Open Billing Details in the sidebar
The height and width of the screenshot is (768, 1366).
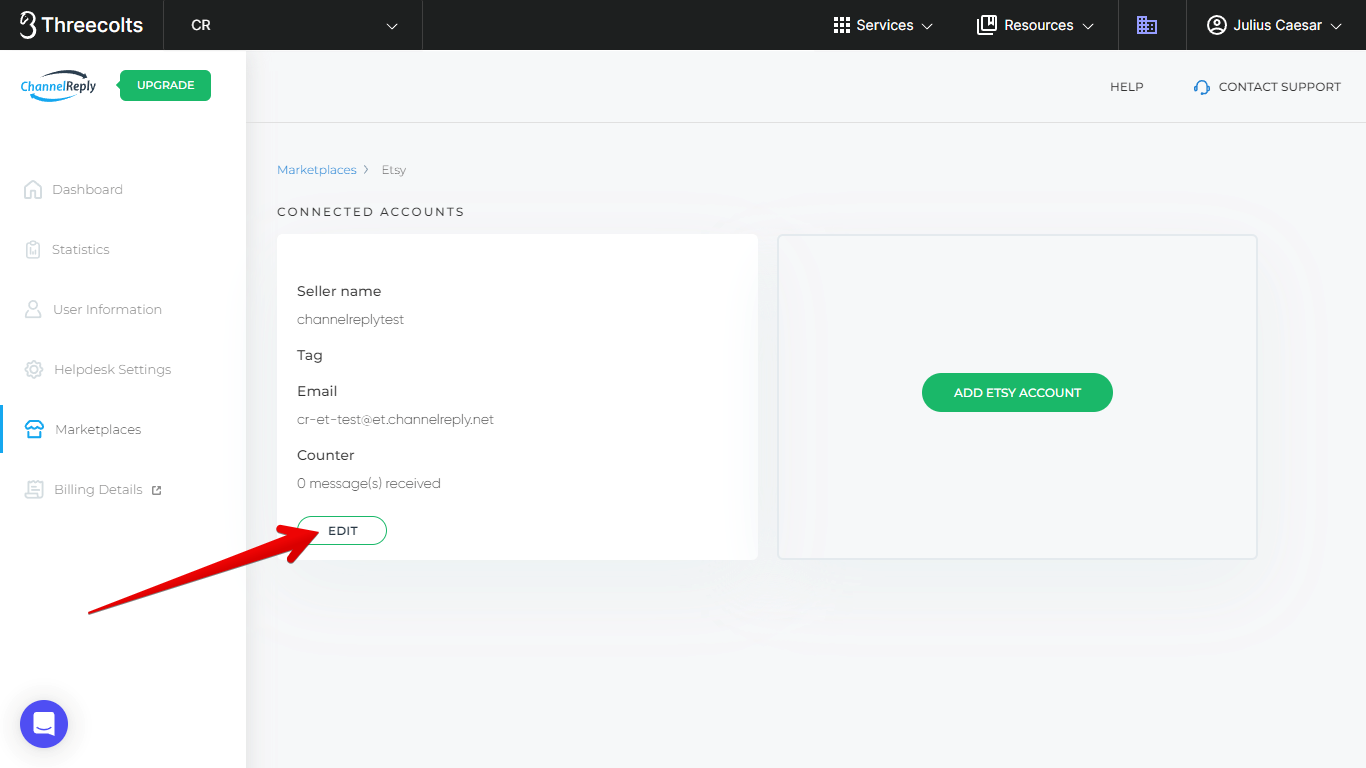(98, 490)
